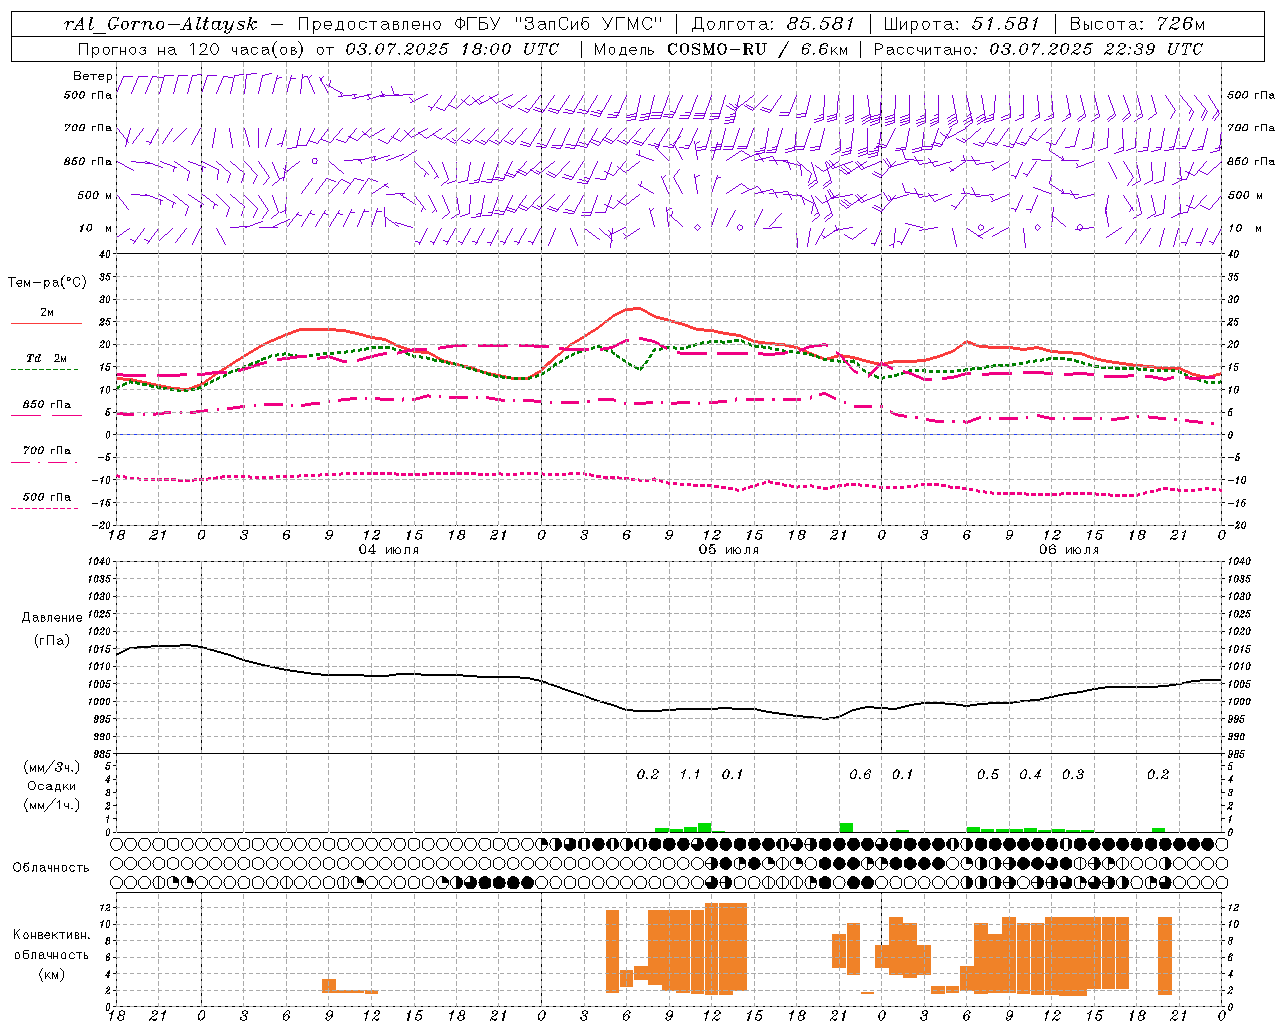
Task: Click the 850 гПа temperature legend entry
Action: coord(47,405)
